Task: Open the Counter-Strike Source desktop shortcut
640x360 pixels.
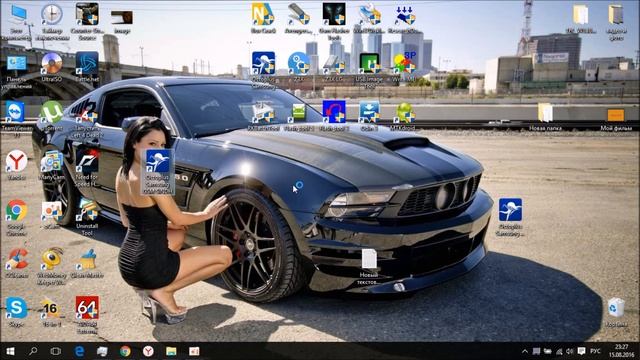Action: [x=87, y=15]
